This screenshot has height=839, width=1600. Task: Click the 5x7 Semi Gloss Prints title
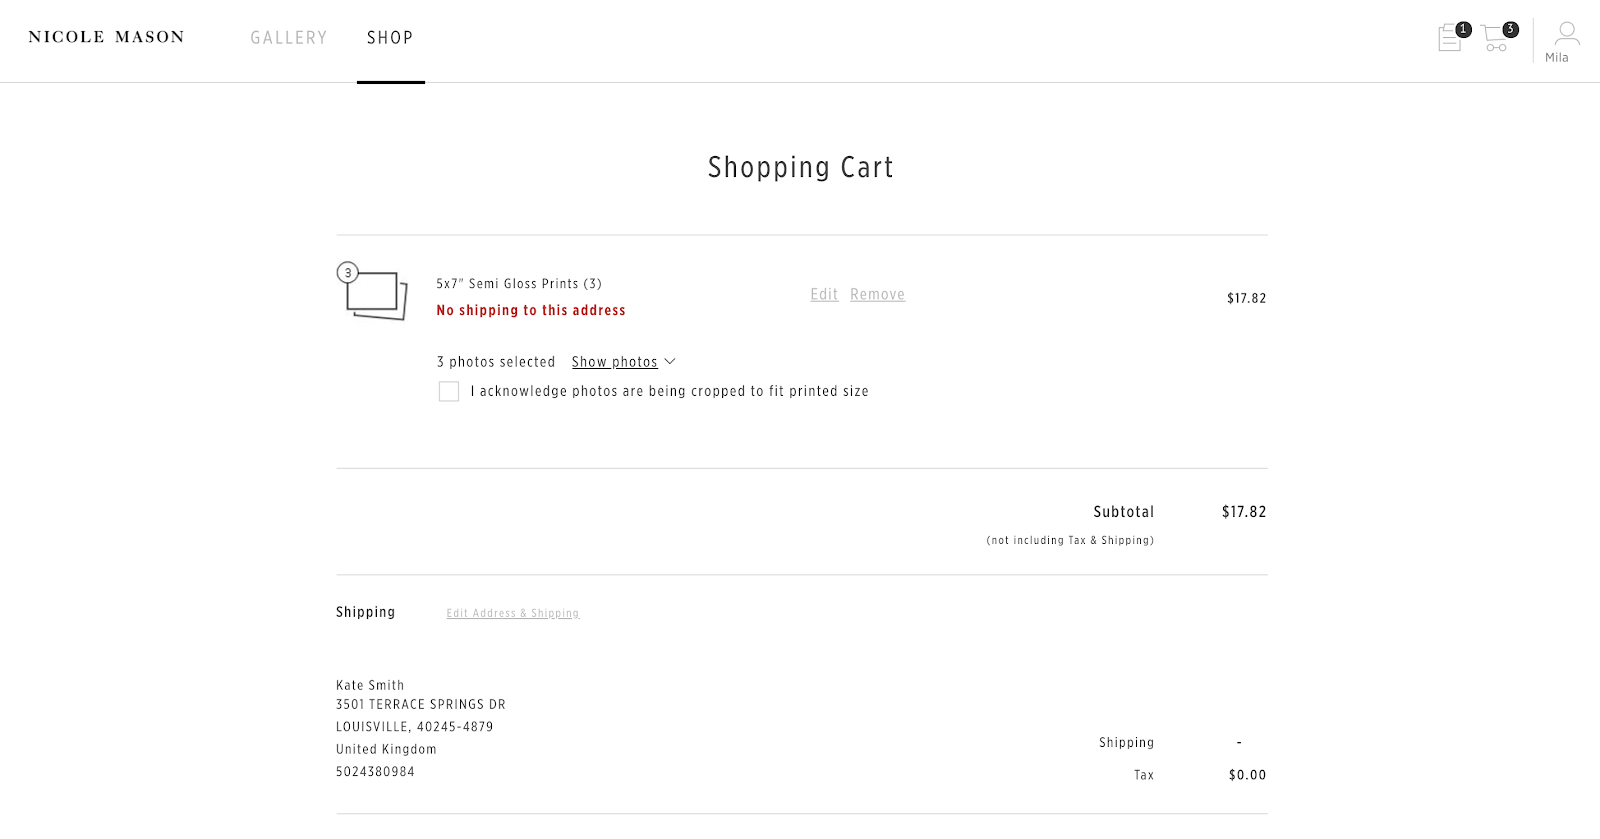519,284
